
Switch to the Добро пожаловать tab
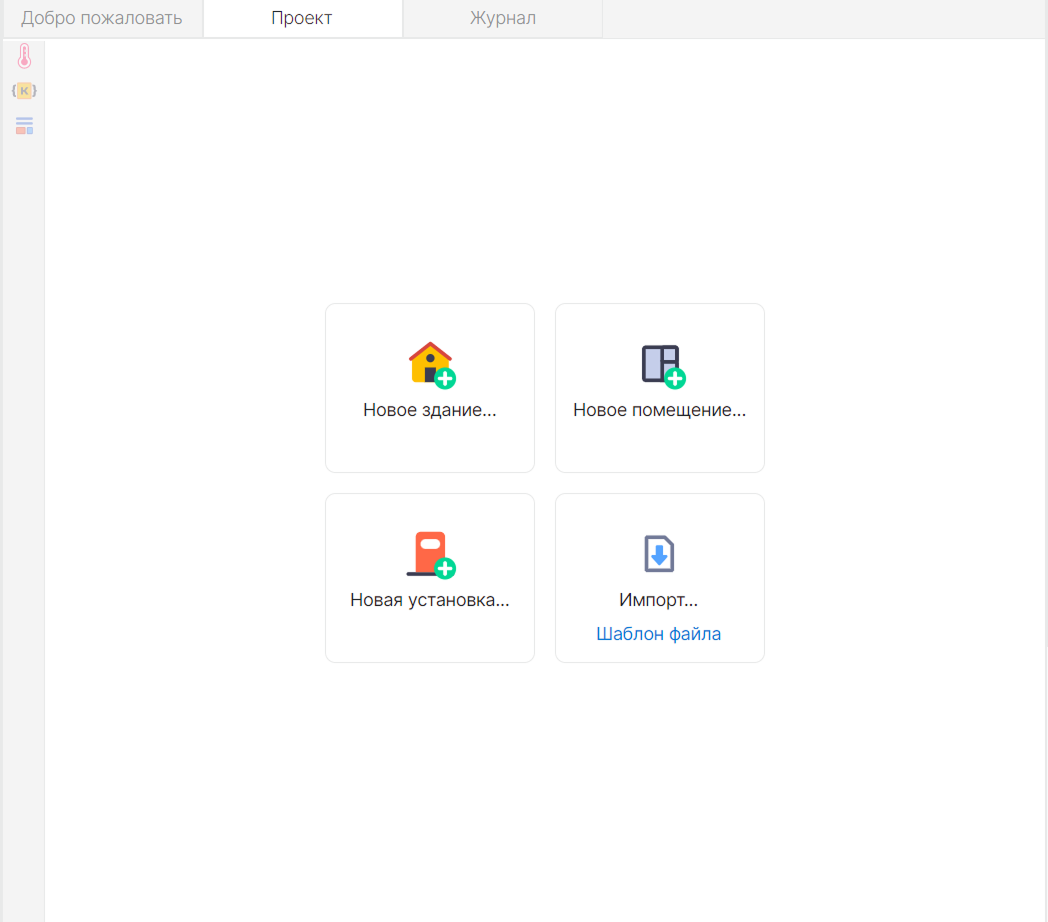click(102, 18)
